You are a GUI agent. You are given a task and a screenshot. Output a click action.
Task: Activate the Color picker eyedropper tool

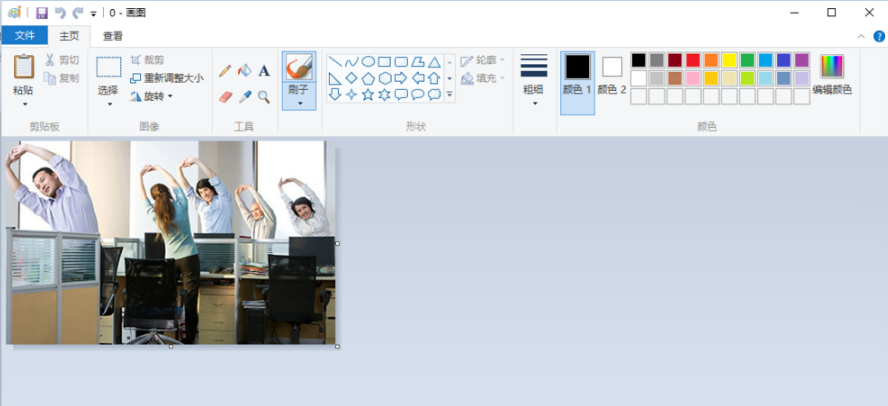pos(244,97)
